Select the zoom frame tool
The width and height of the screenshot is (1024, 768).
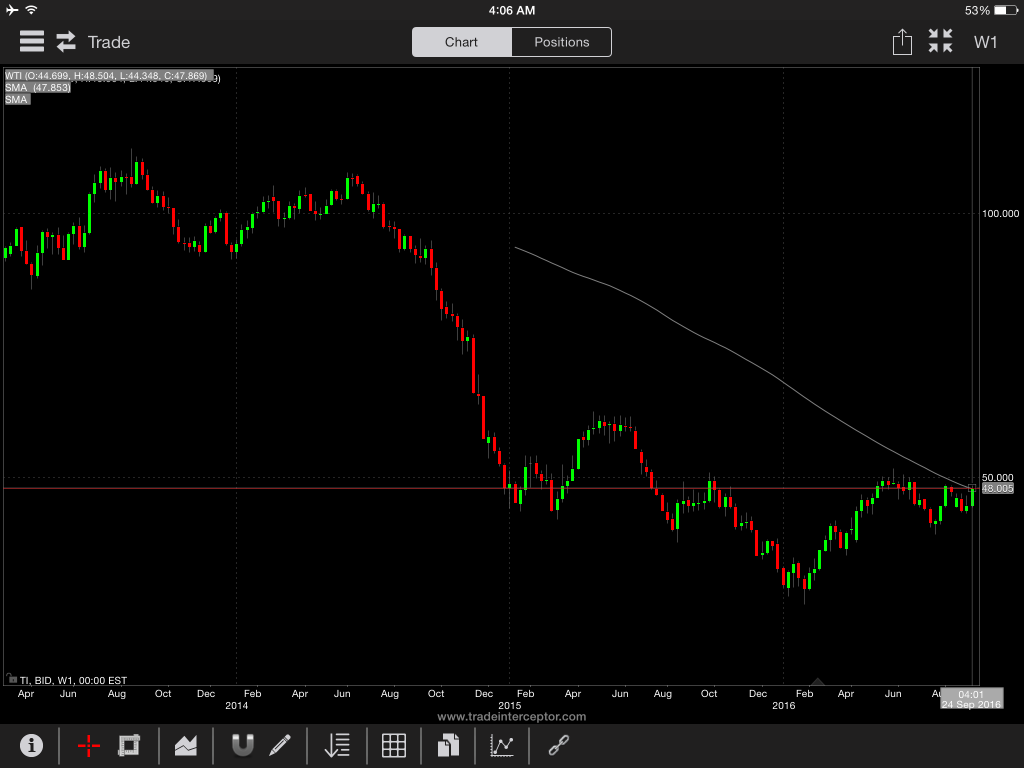(129, 745)
